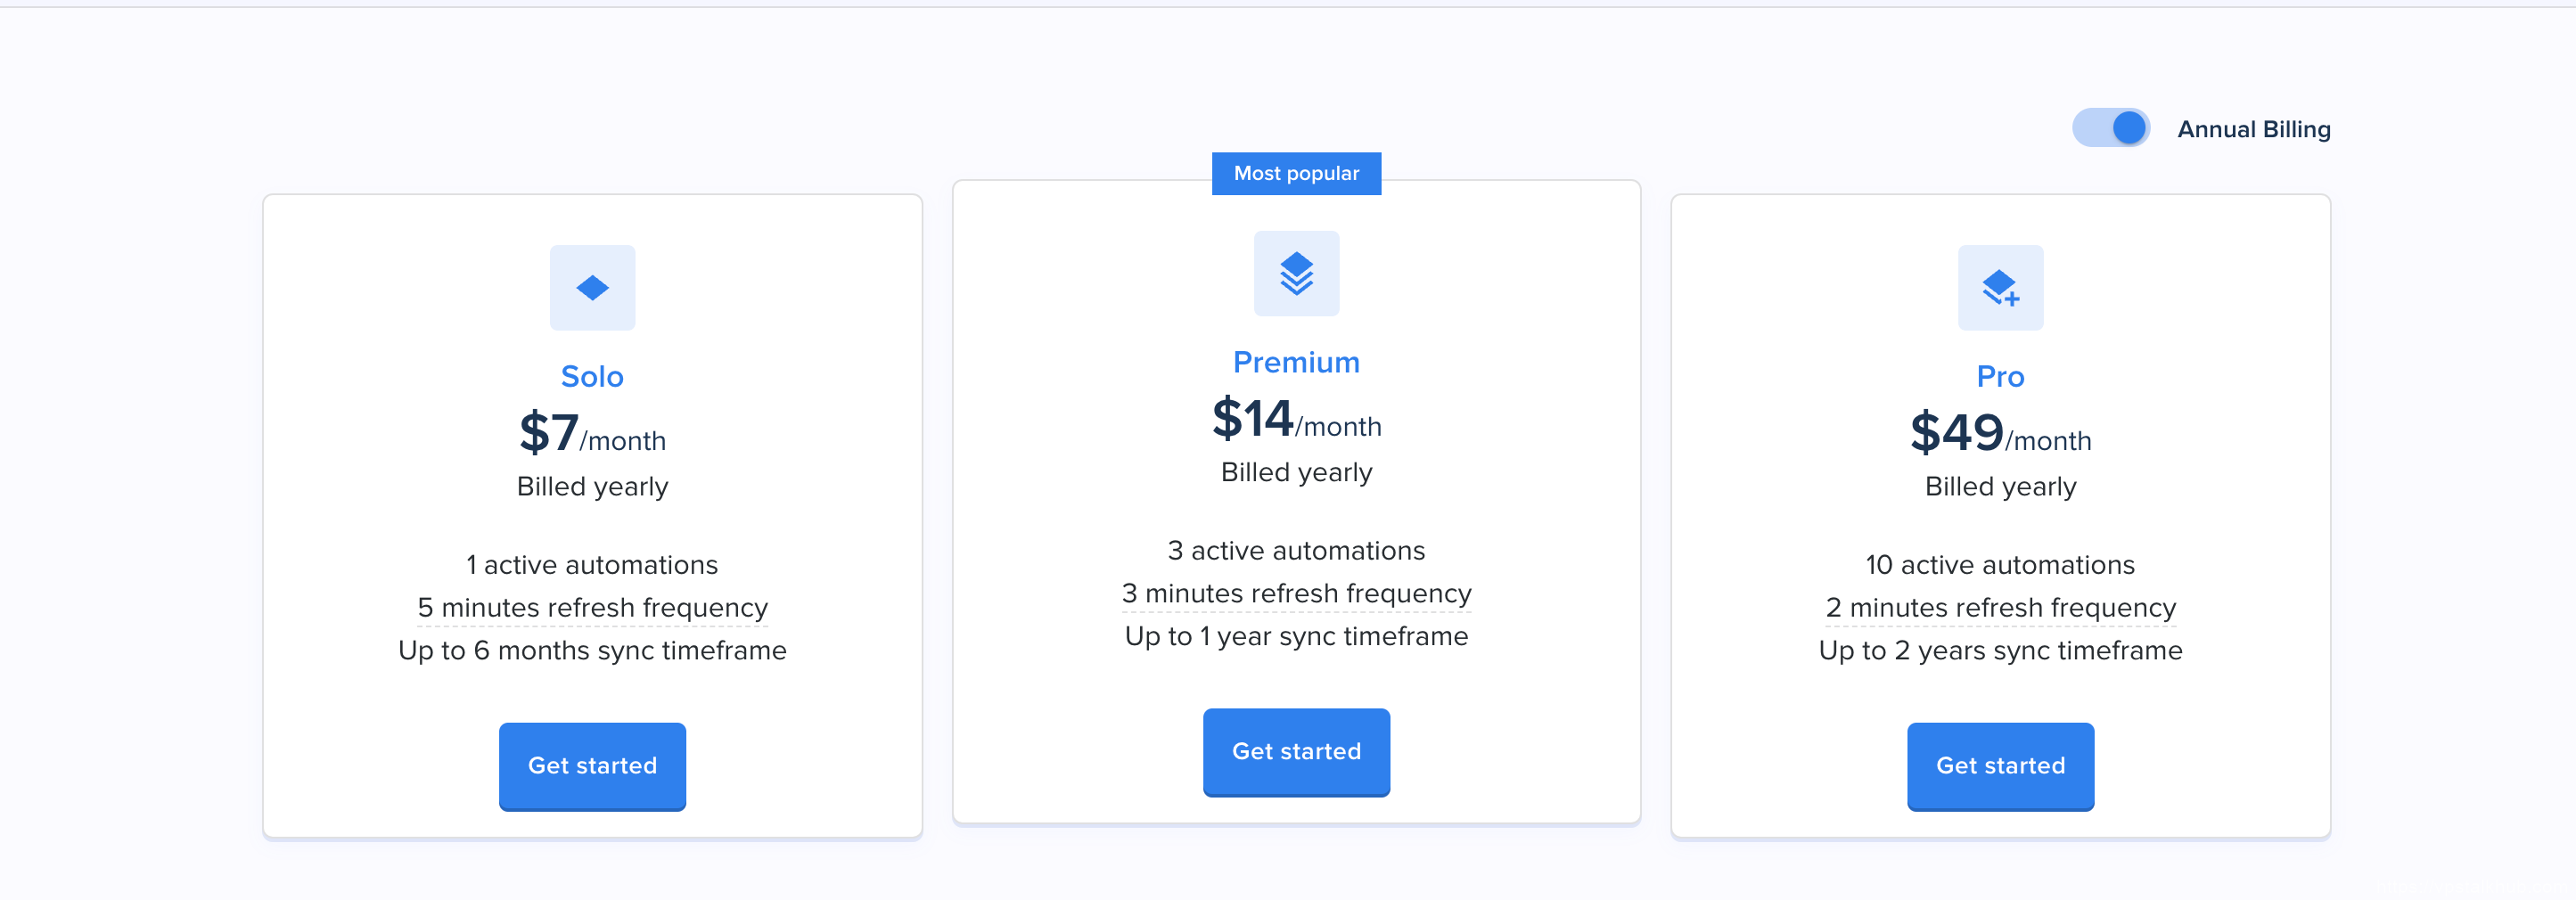Select the Premium plan title
Image resolution: width=2576 pixels, height=900 pixels.
click(x=1296, y=362)
